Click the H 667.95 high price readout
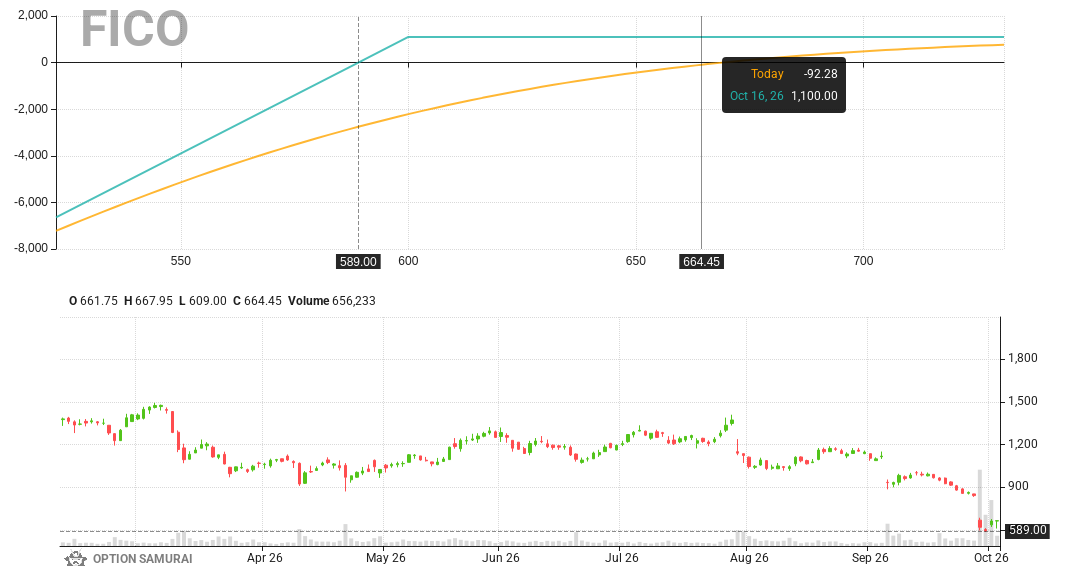Screen dimensions: 1072x570 (148, 301)
